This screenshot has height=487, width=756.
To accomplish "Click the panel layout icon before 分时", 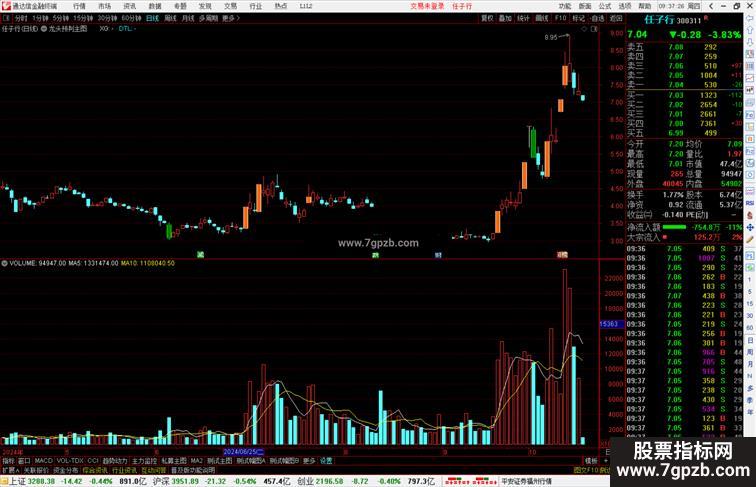I will [x=6, y=18].
